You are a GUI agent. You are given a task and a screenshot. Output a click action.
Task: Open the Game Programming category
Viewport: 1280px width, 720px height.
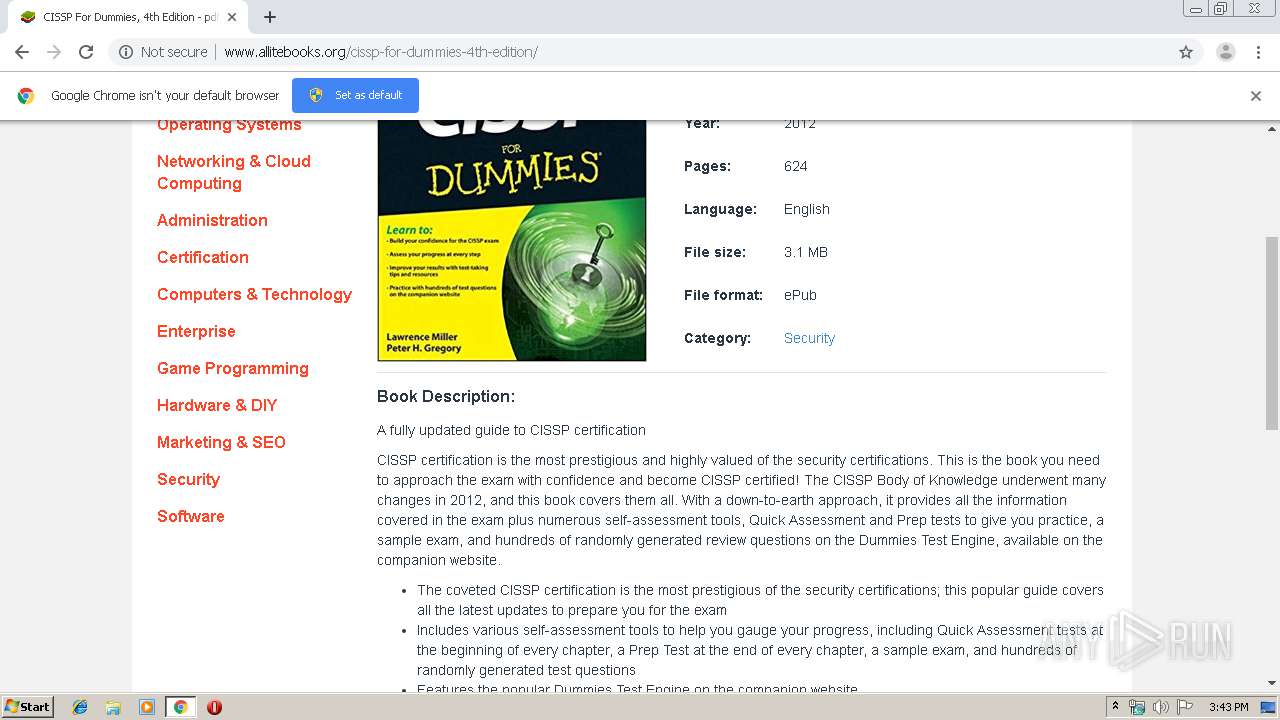233,368
